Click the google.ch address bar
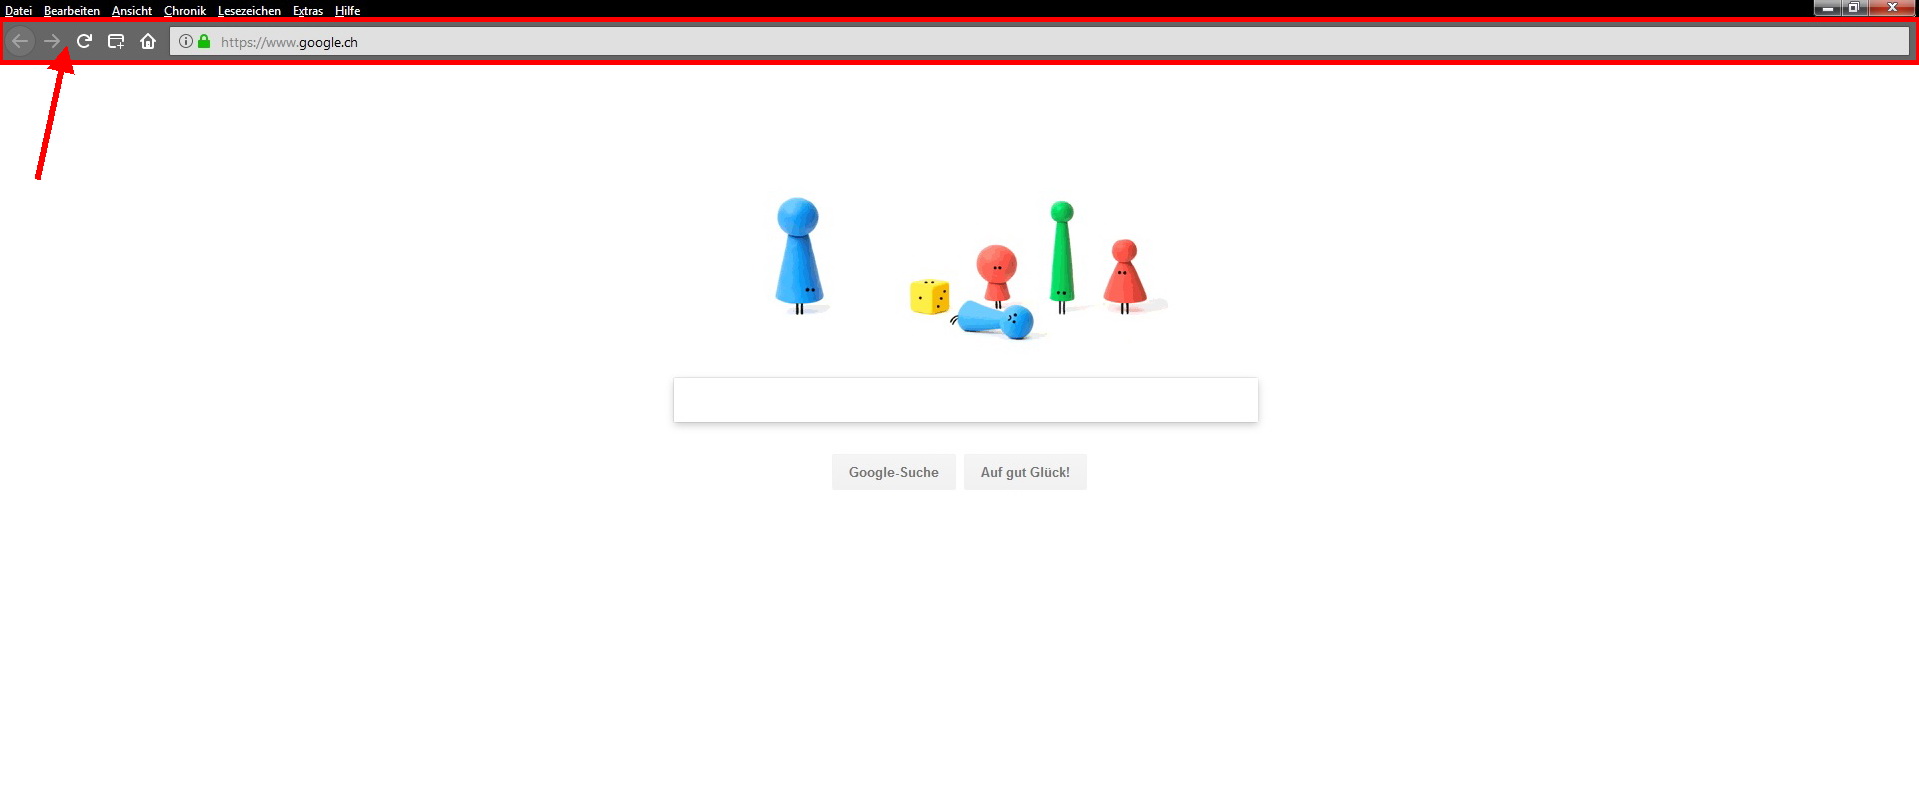This screenshot has width=1919, height=809. click(x=1040, y=42)
